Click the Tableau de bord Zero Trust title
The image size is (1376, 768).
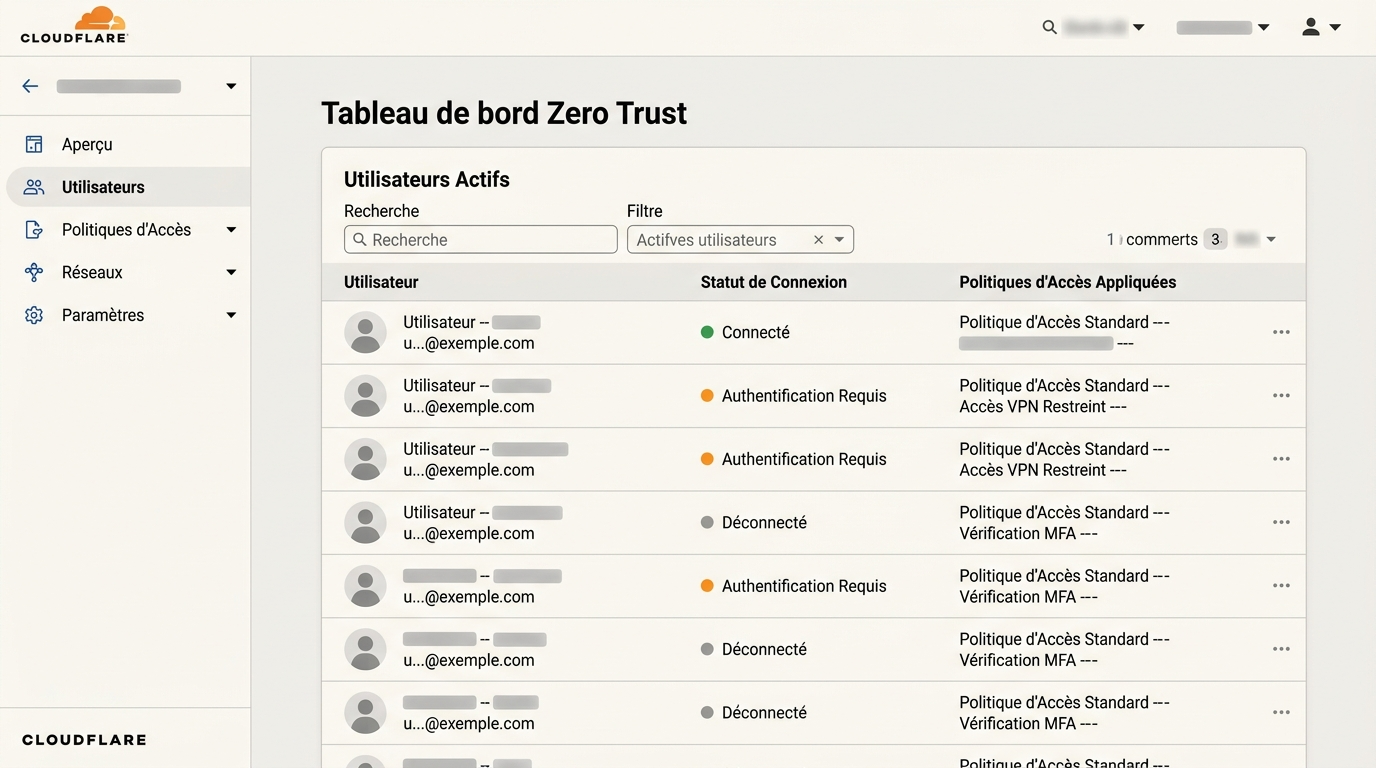pos(504,113)
